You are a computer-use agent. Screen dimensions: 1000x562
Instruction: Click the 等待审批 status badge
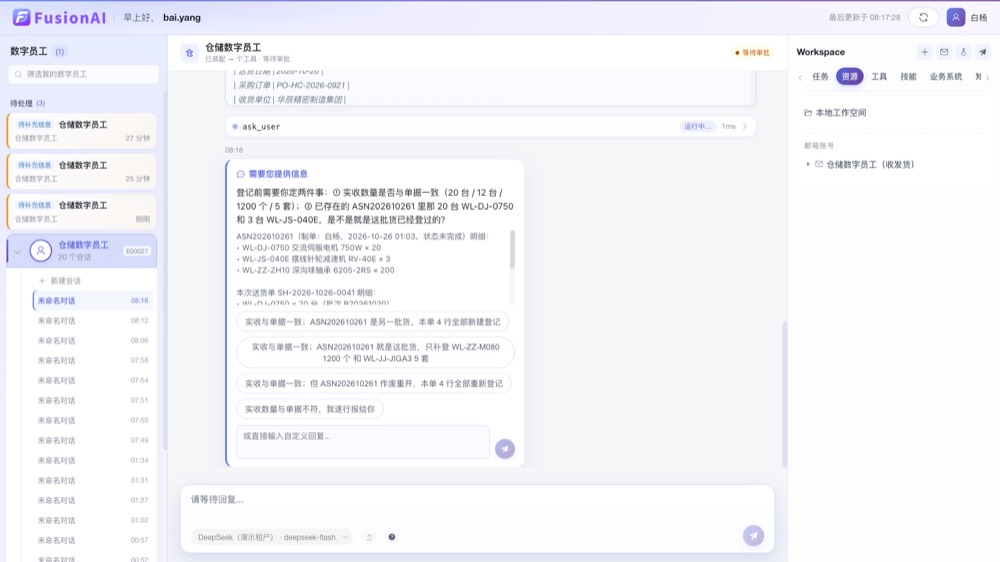[753, 53]
